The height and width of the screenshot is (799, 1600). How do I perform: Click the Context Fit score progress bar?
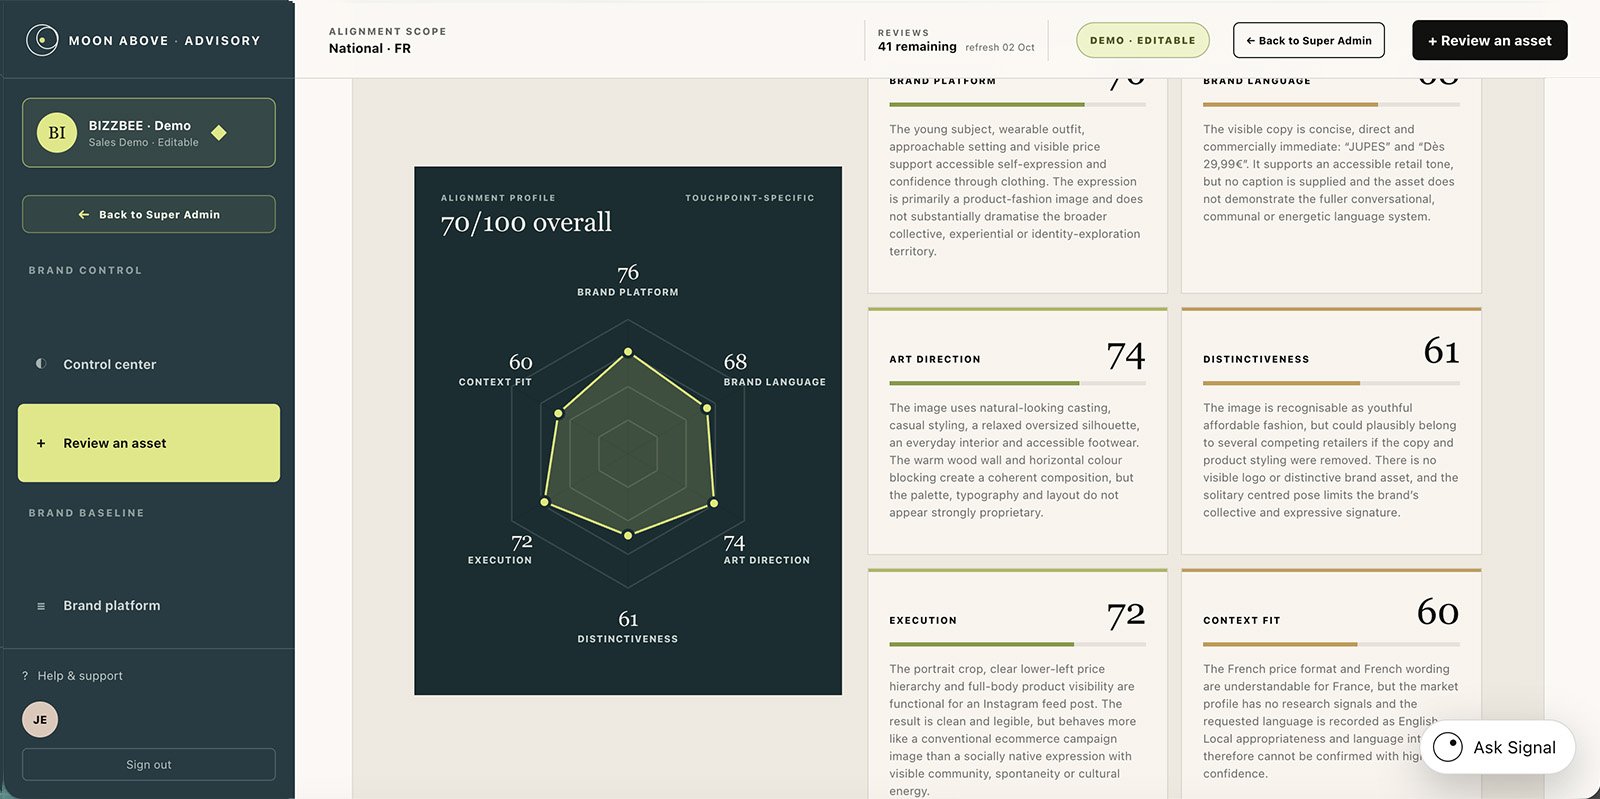click(x=1331, y=644)
